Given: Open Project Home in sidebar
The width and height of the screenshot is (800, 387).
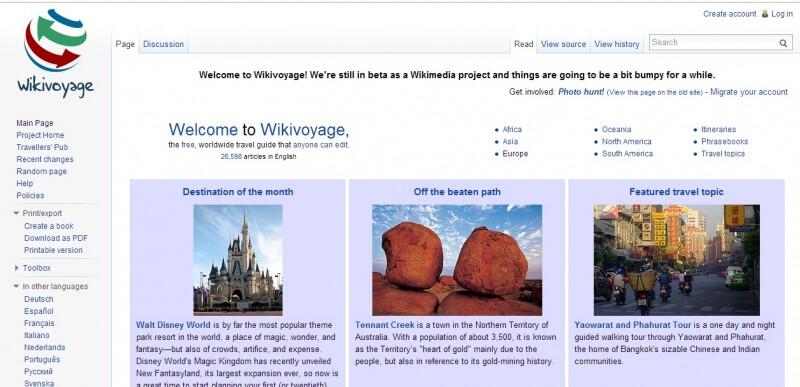Looking at the screenshot, I should 40,135.
